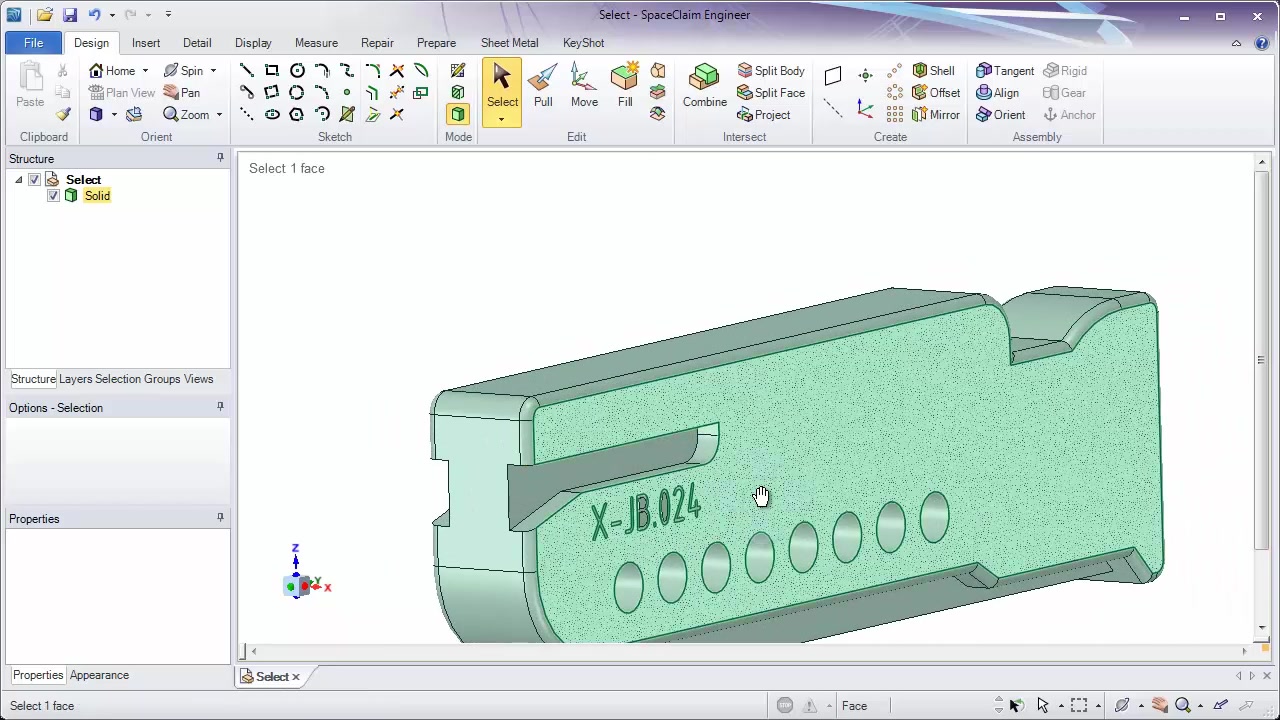Click the Project tool
This screenshot has height=720, width=1280.
coord(764,115)
